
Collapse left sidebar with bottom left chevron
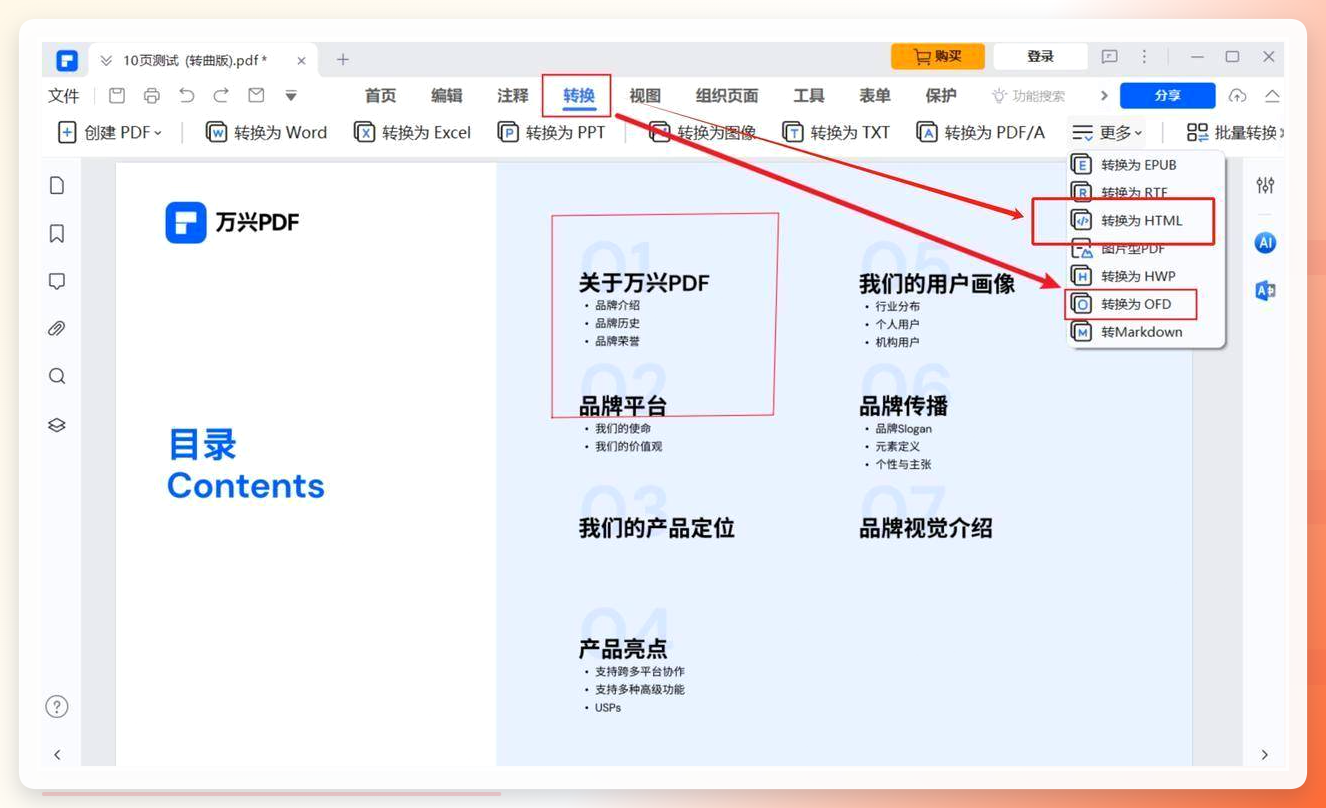pos(57,755)
